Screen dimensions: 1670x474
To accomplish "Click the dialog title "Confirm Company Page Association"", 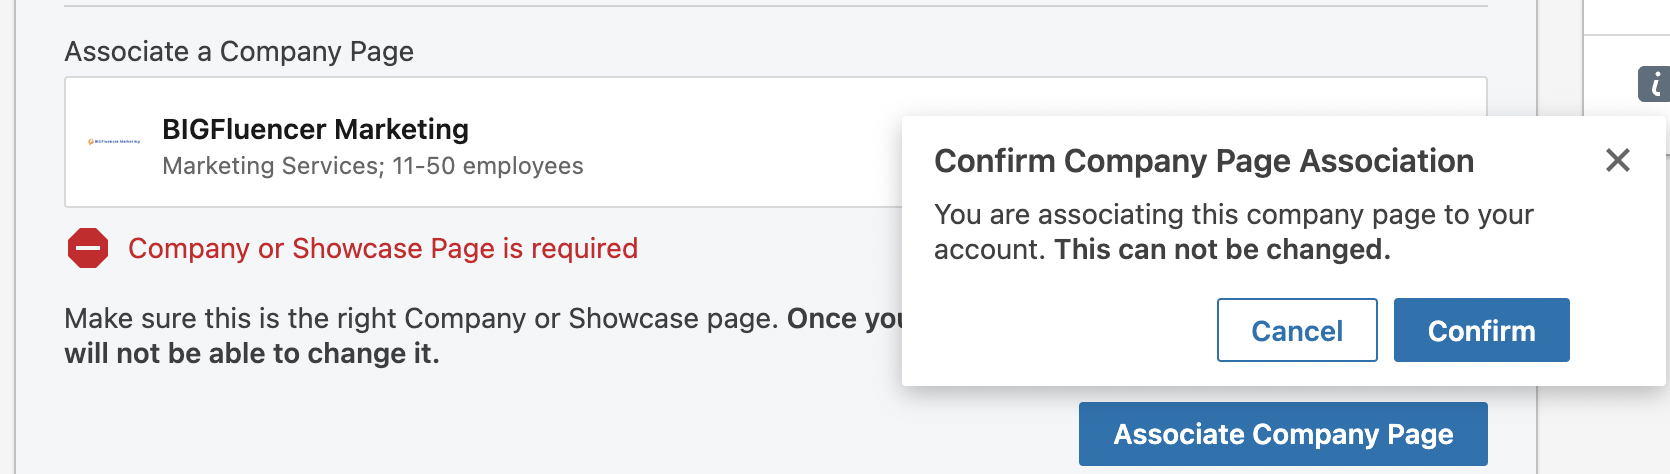I will (x=1203, y=161).
